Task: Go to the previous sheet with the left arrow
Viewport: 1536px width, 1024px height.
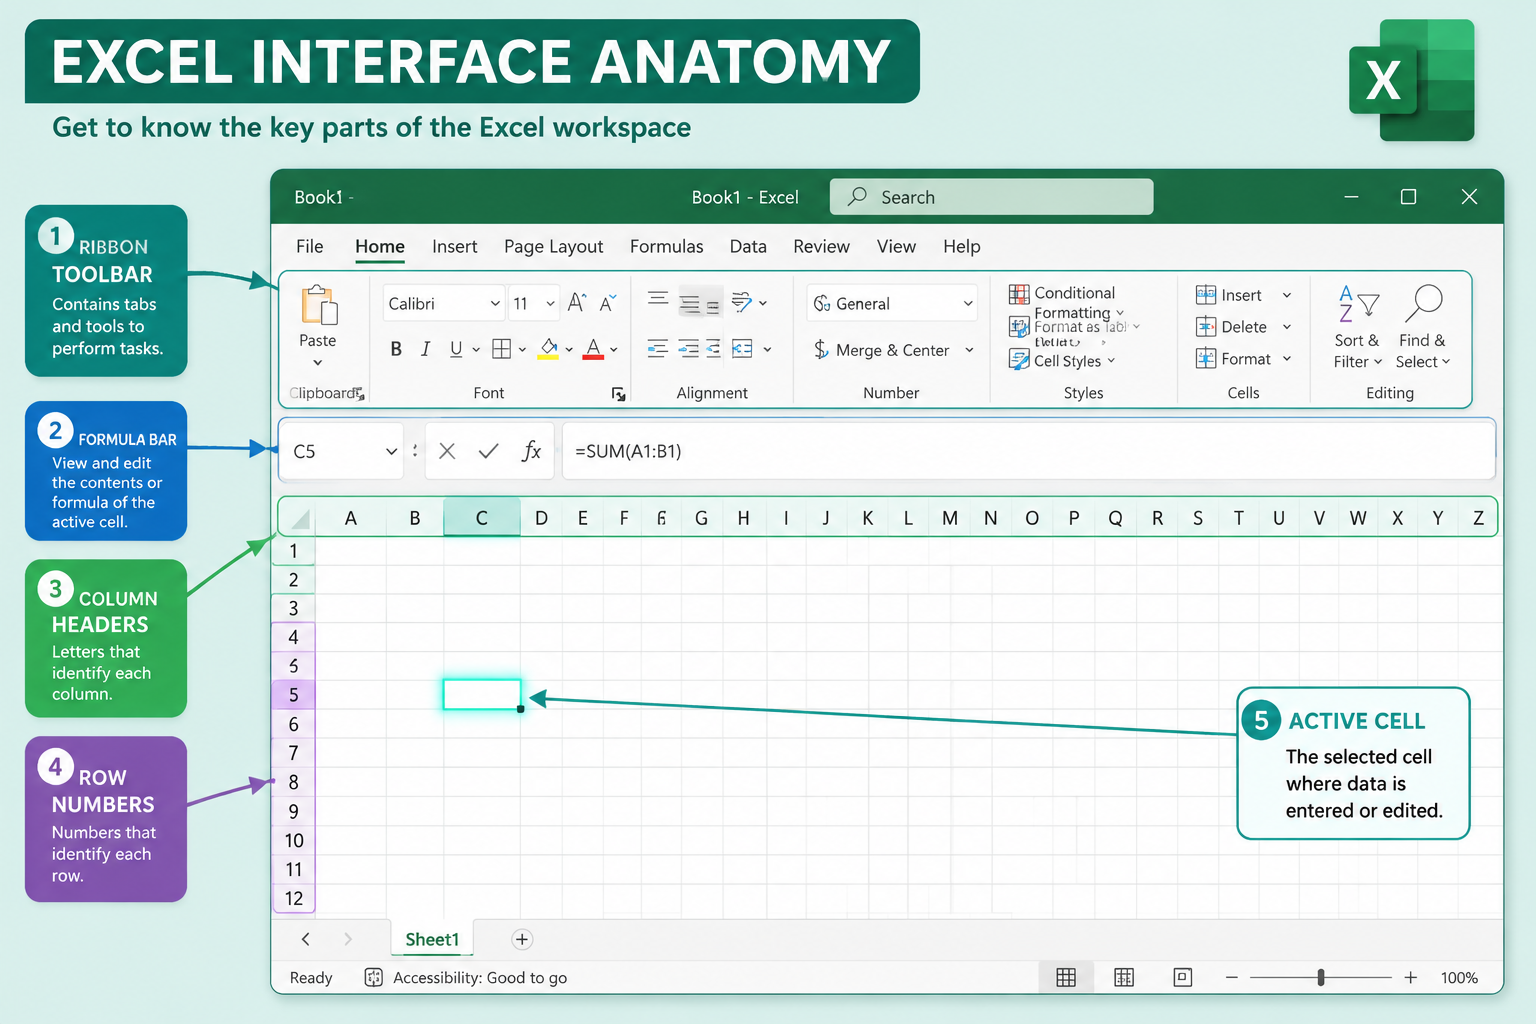Action: click(306, 939)
